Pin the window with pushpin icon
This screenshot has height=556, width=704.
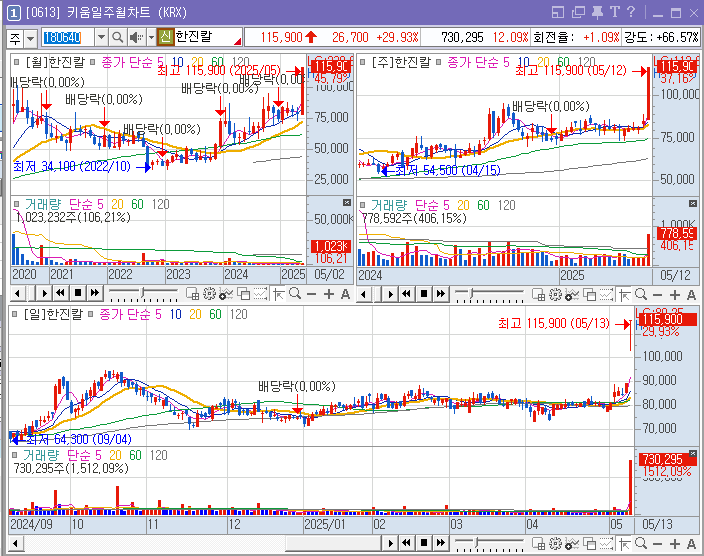tap(597, 12)
